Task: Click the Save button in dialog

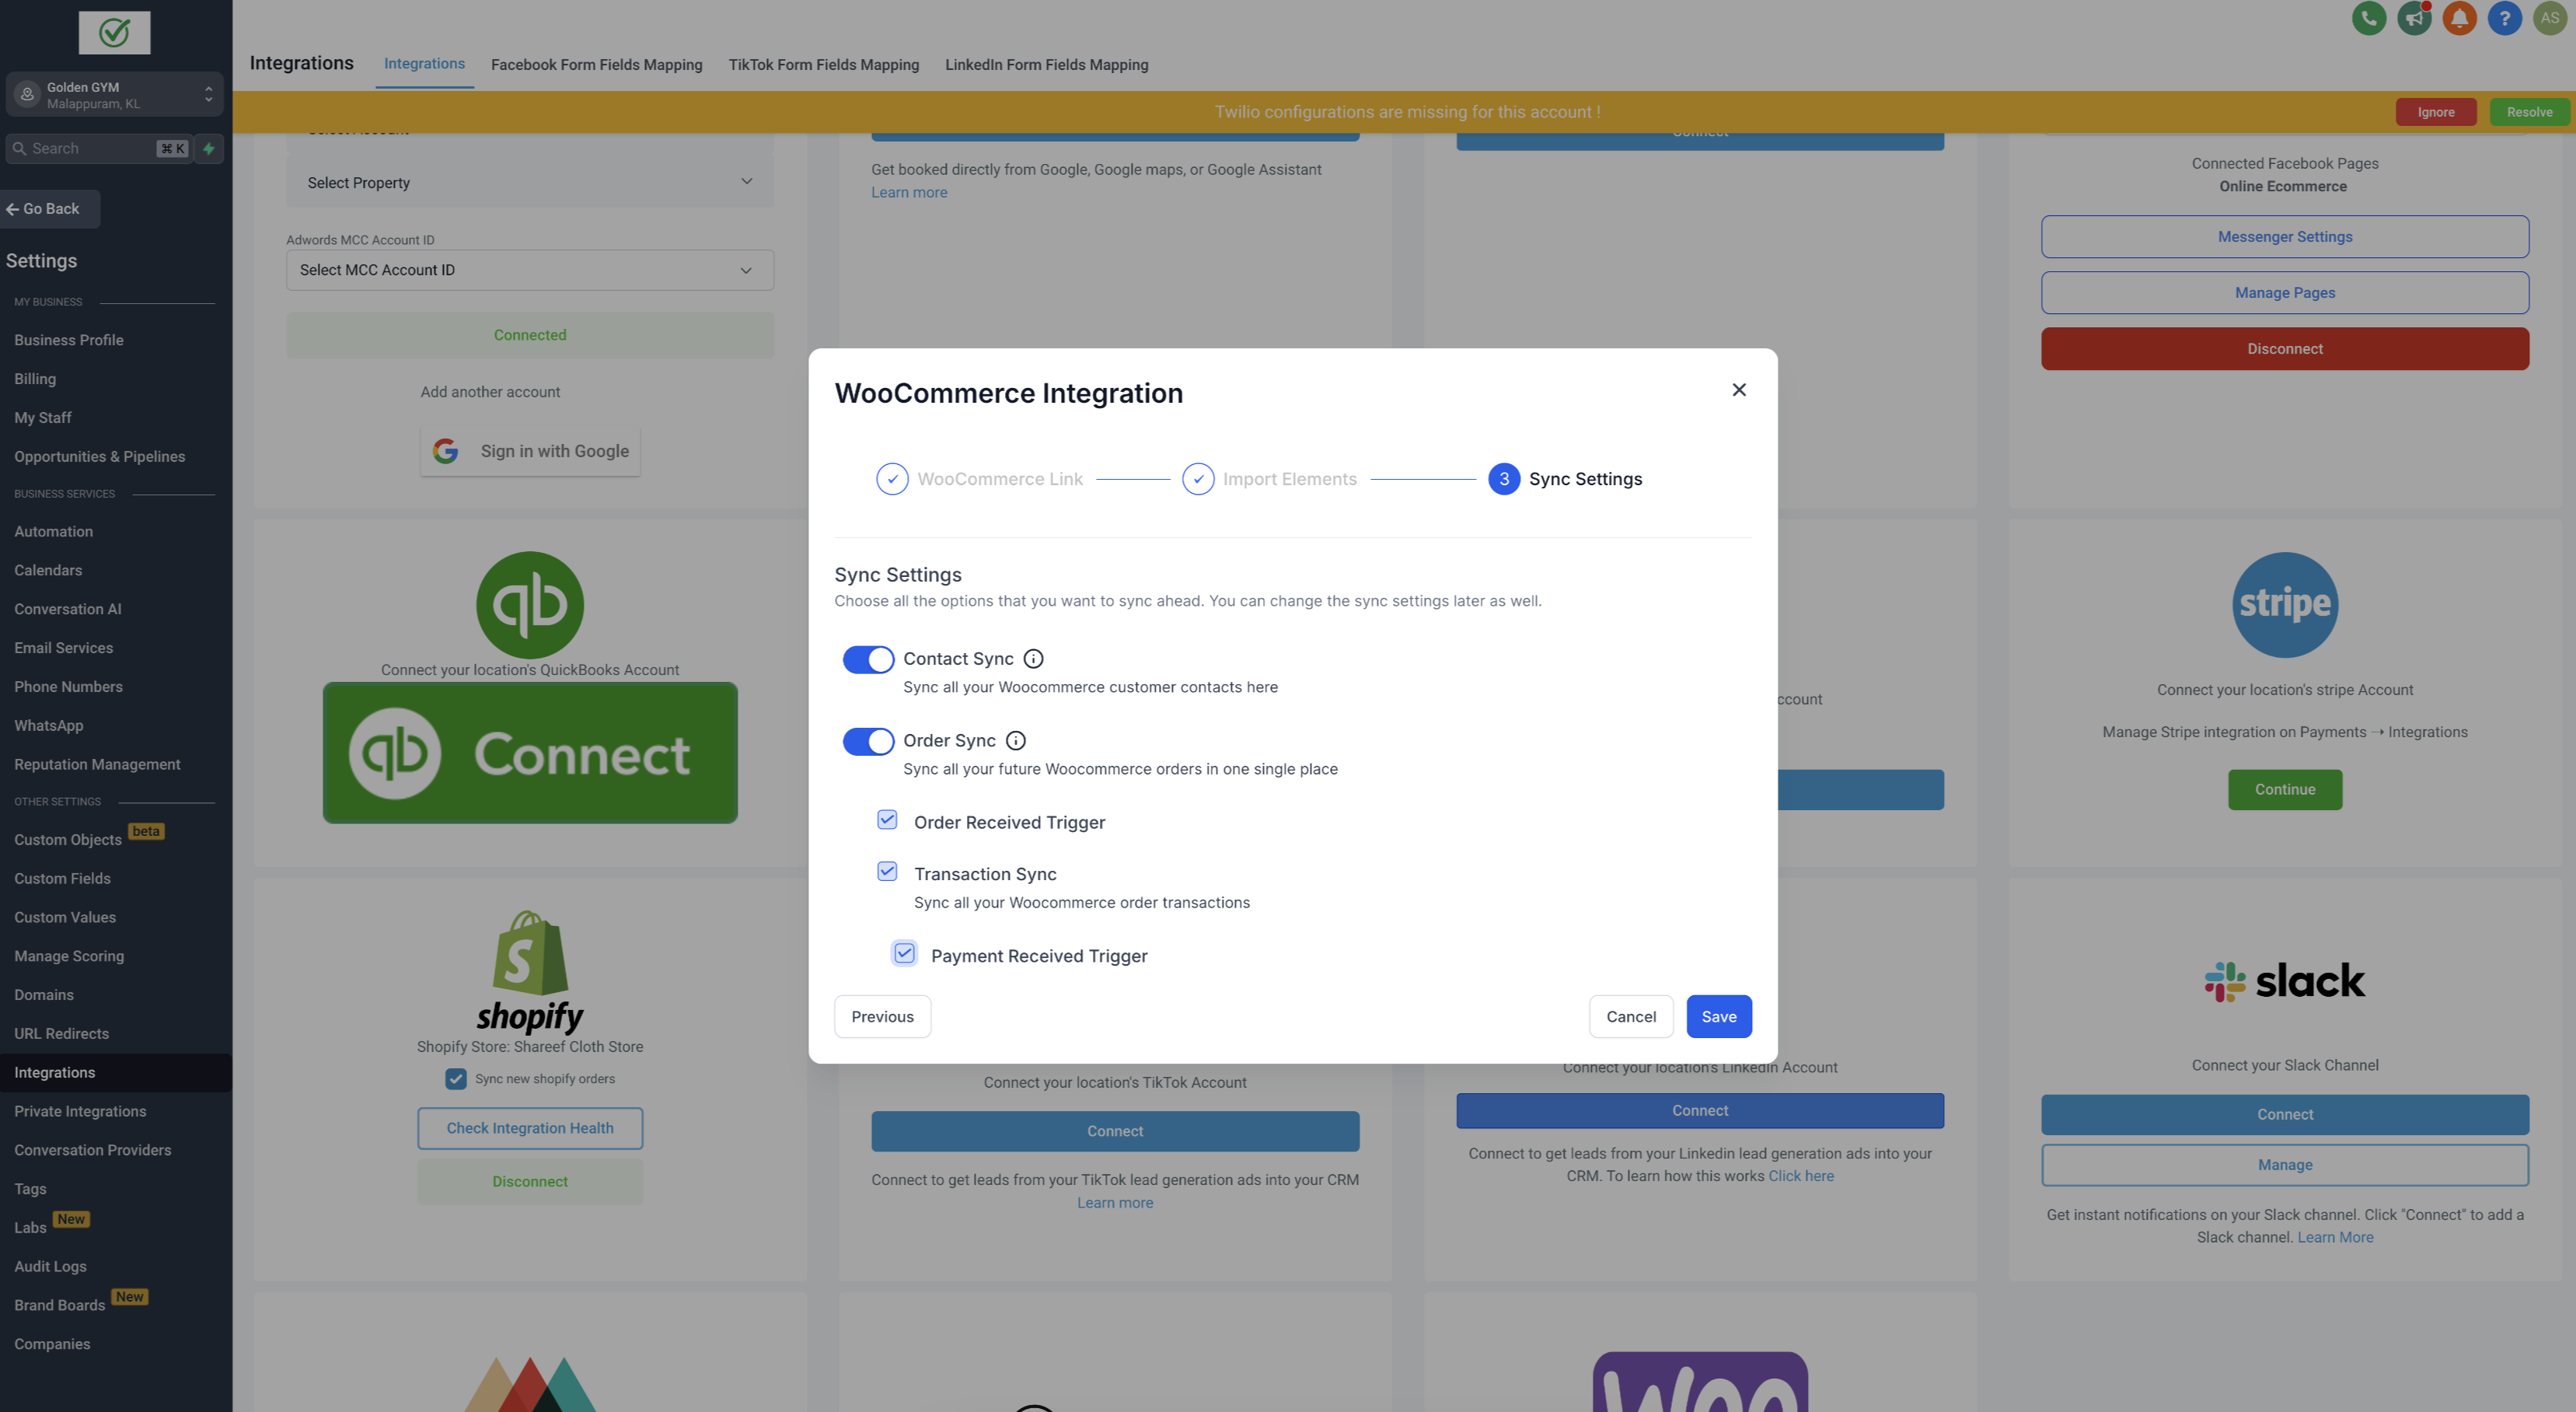Action: 1718,1016
